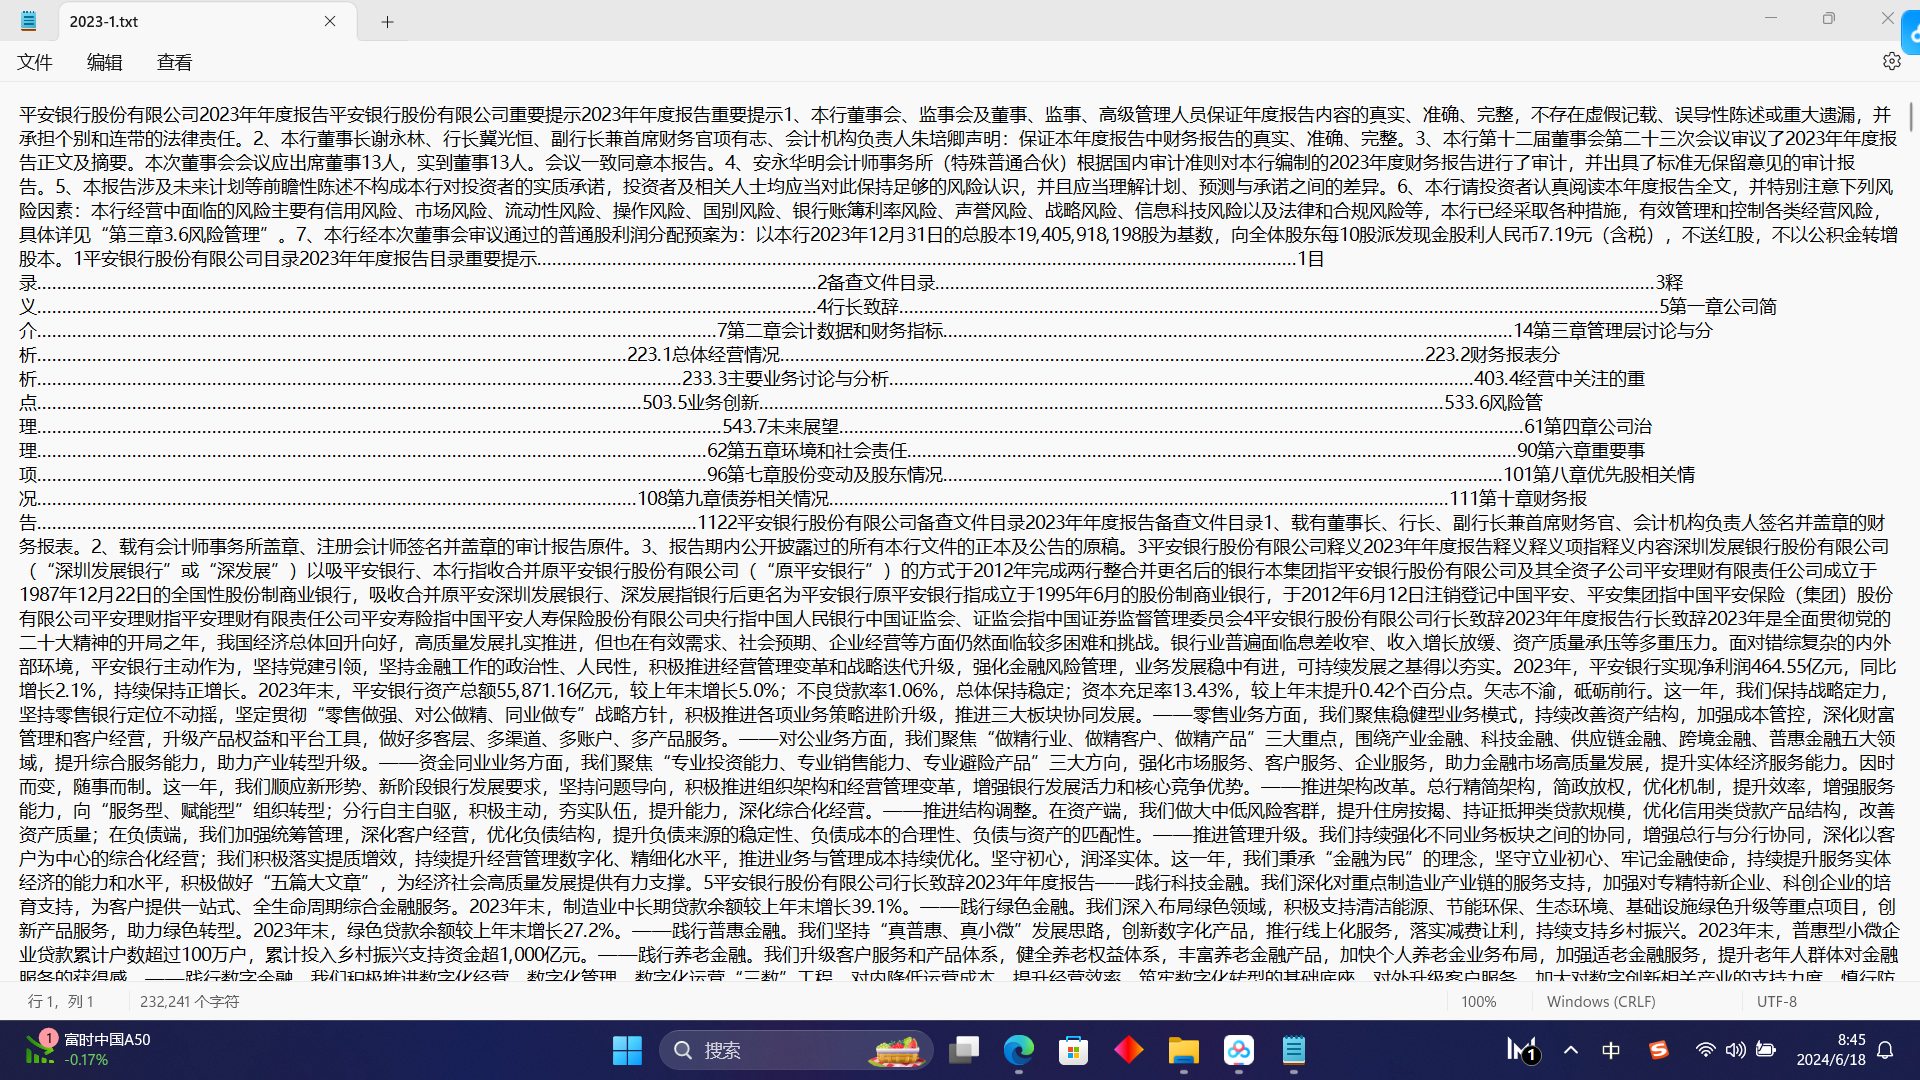Open File Explorer from taskbar
Viewport: 1920px width, 1080px height.
[1184, 1050]
